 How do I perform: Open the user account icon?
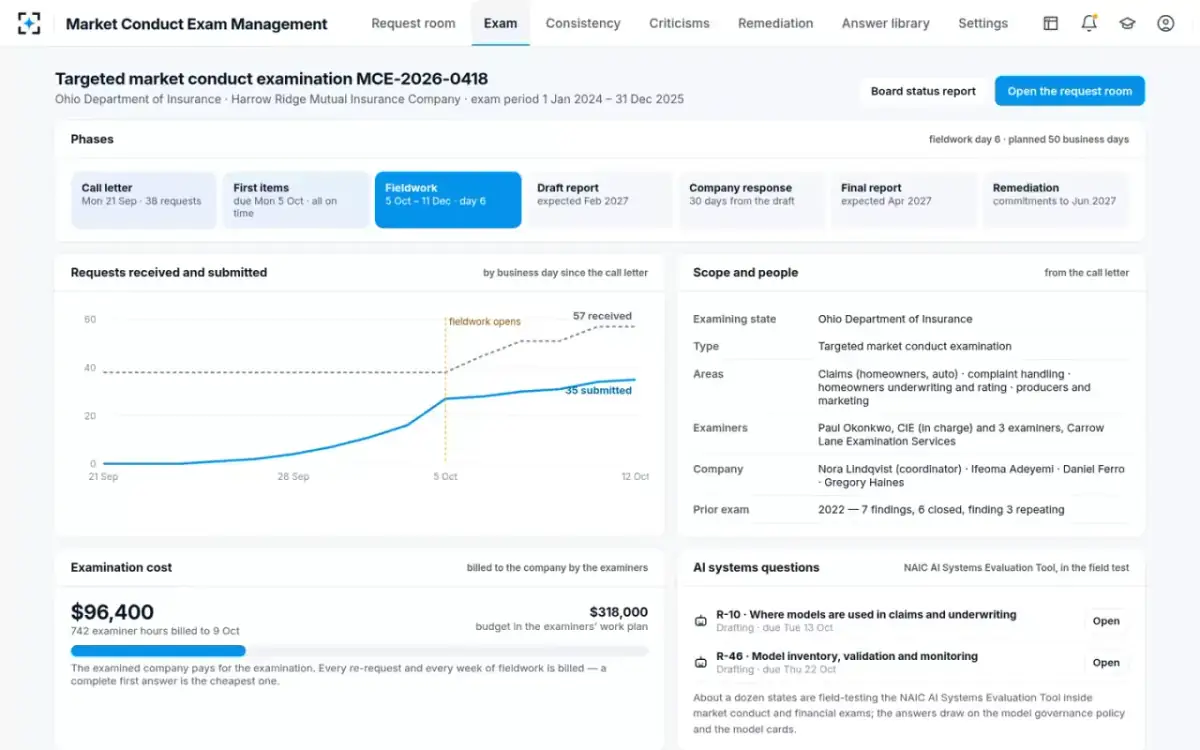[1165, 23]
